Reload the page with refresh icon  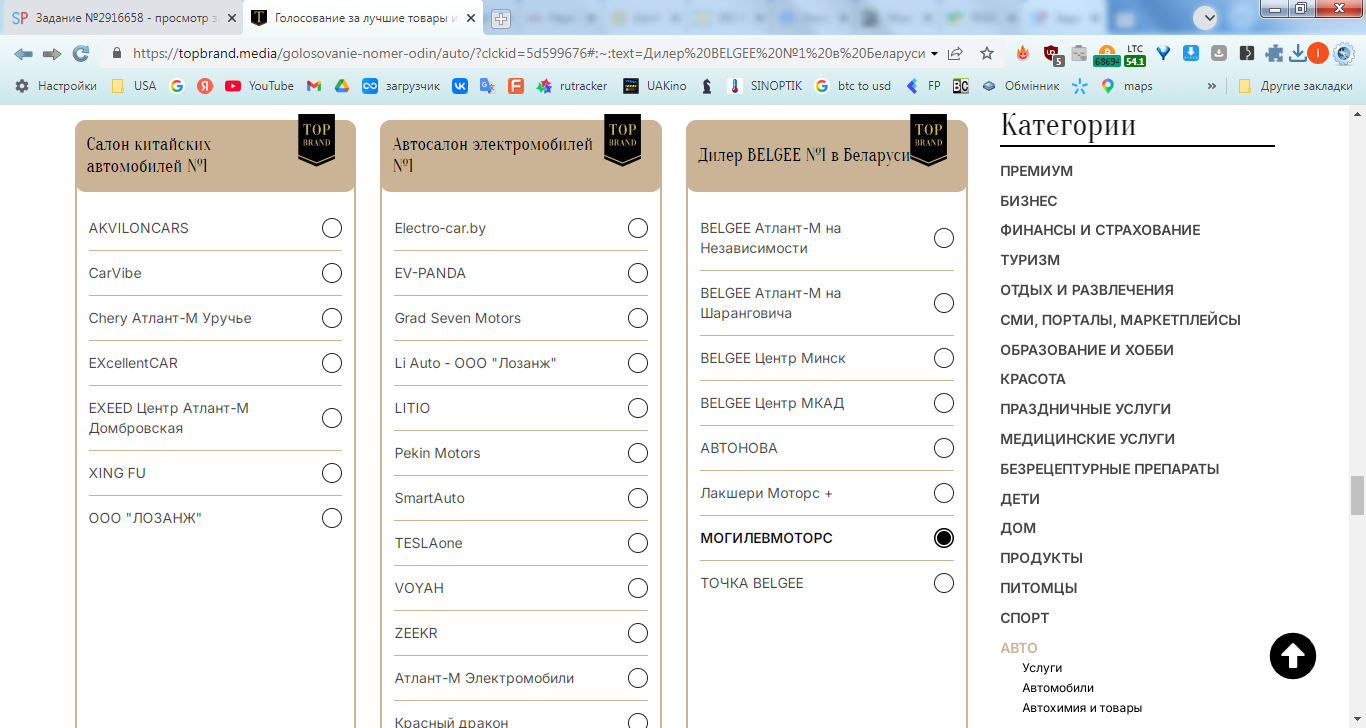[x=81, y=54]
